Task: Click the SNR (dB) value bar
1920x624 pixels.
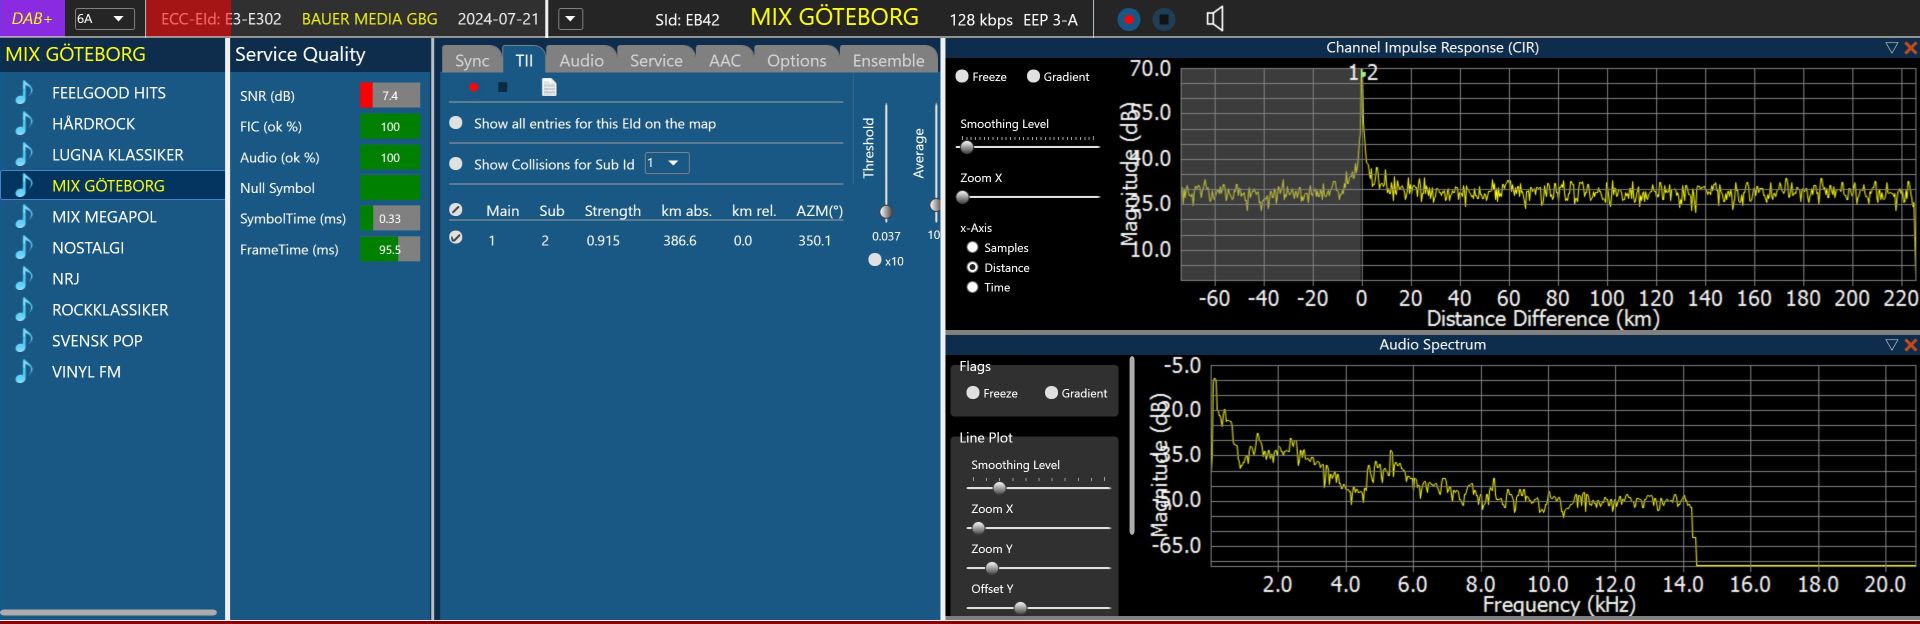Action: tap(390, 96)
